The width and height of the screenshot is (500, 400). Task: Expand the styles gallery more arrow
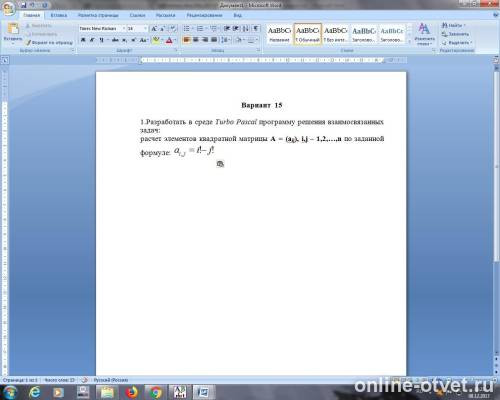pos(409,42)
